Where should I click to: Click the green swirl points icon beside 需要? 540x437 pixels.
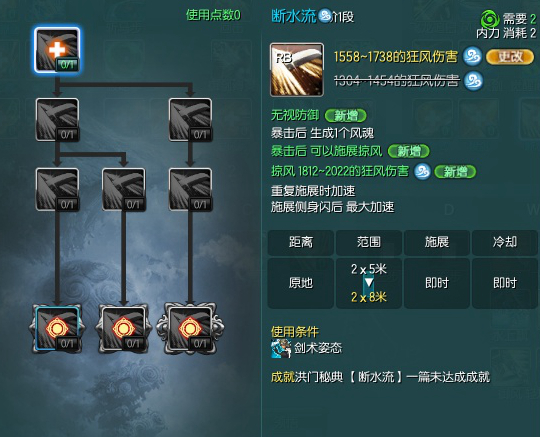(x=490, y=20)
